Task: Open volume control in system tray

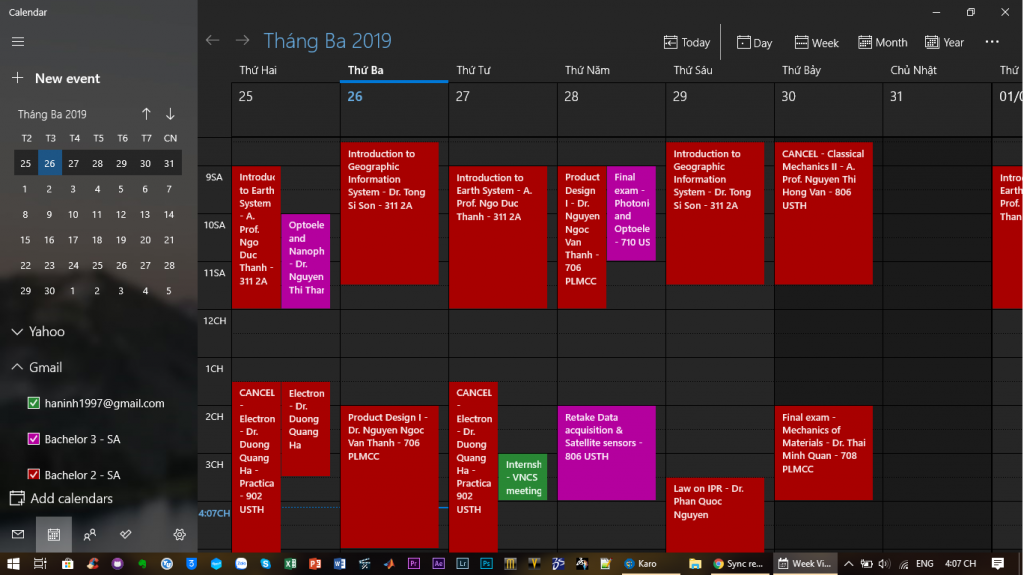Action: click(884, 563)
